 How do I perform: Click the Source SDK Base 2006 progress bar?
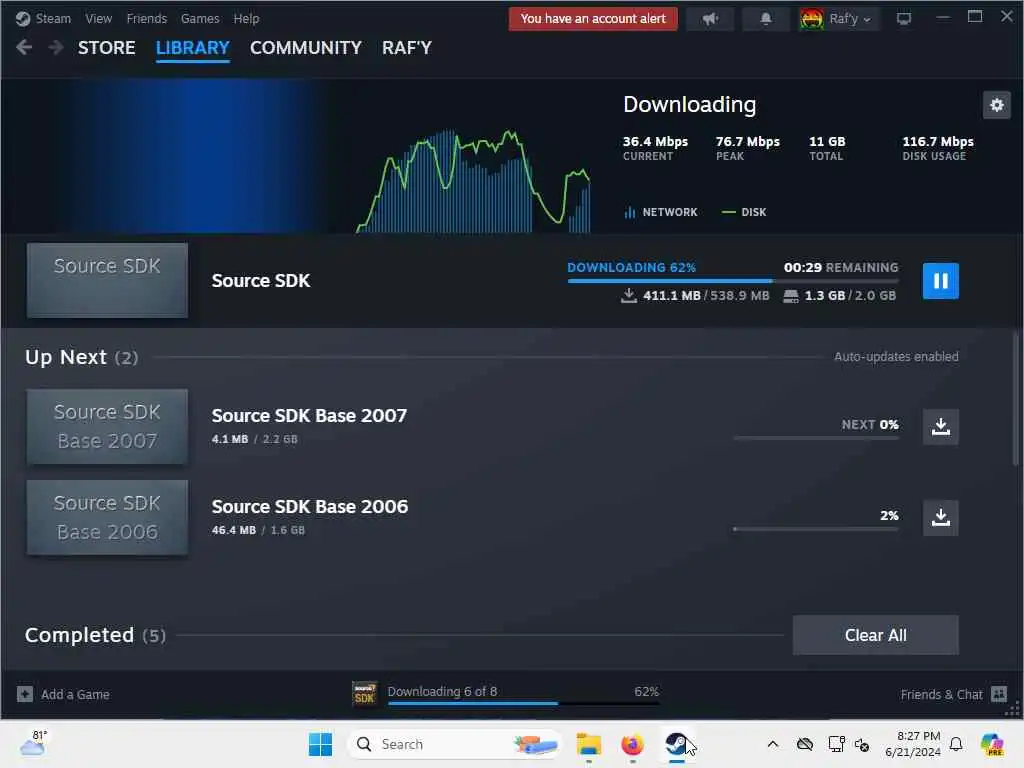[x=816, y=529]
